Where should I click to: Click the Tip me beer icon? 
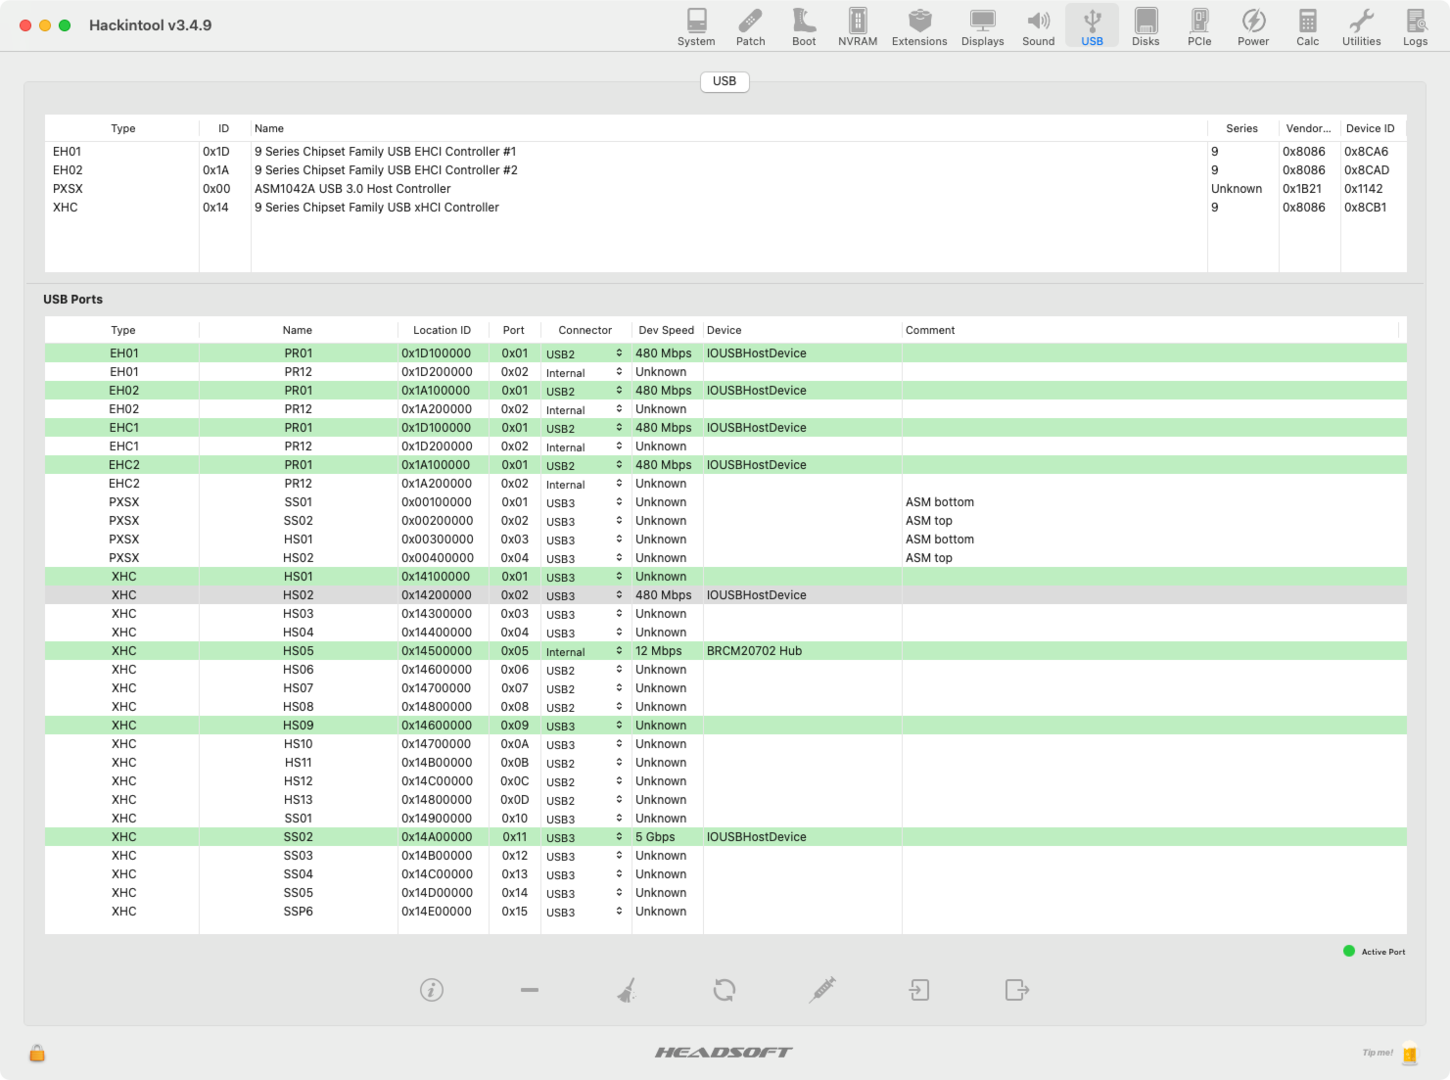tap(1409, 1053)
